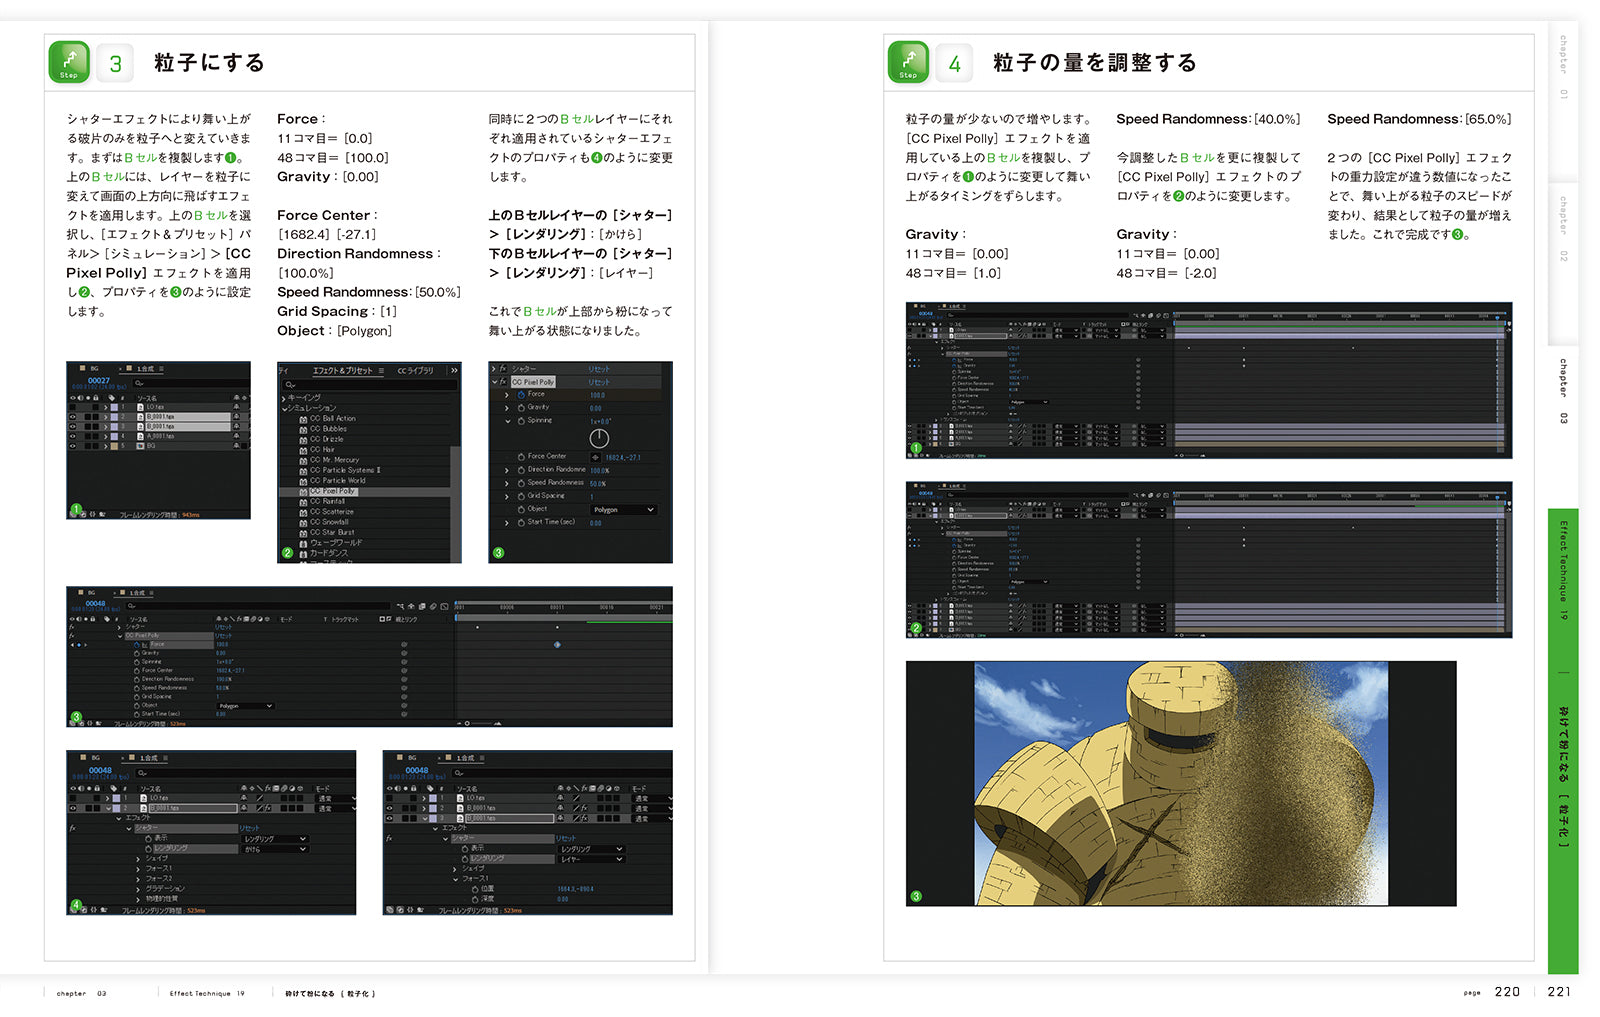Open Effects & Presets panel menu icon
The image size is (1600, 1017).
381,370
